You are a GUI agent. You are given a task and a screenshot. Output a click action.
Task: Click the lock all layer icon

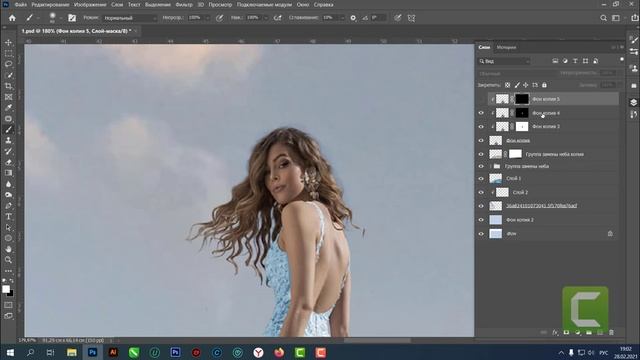[544, 85]
